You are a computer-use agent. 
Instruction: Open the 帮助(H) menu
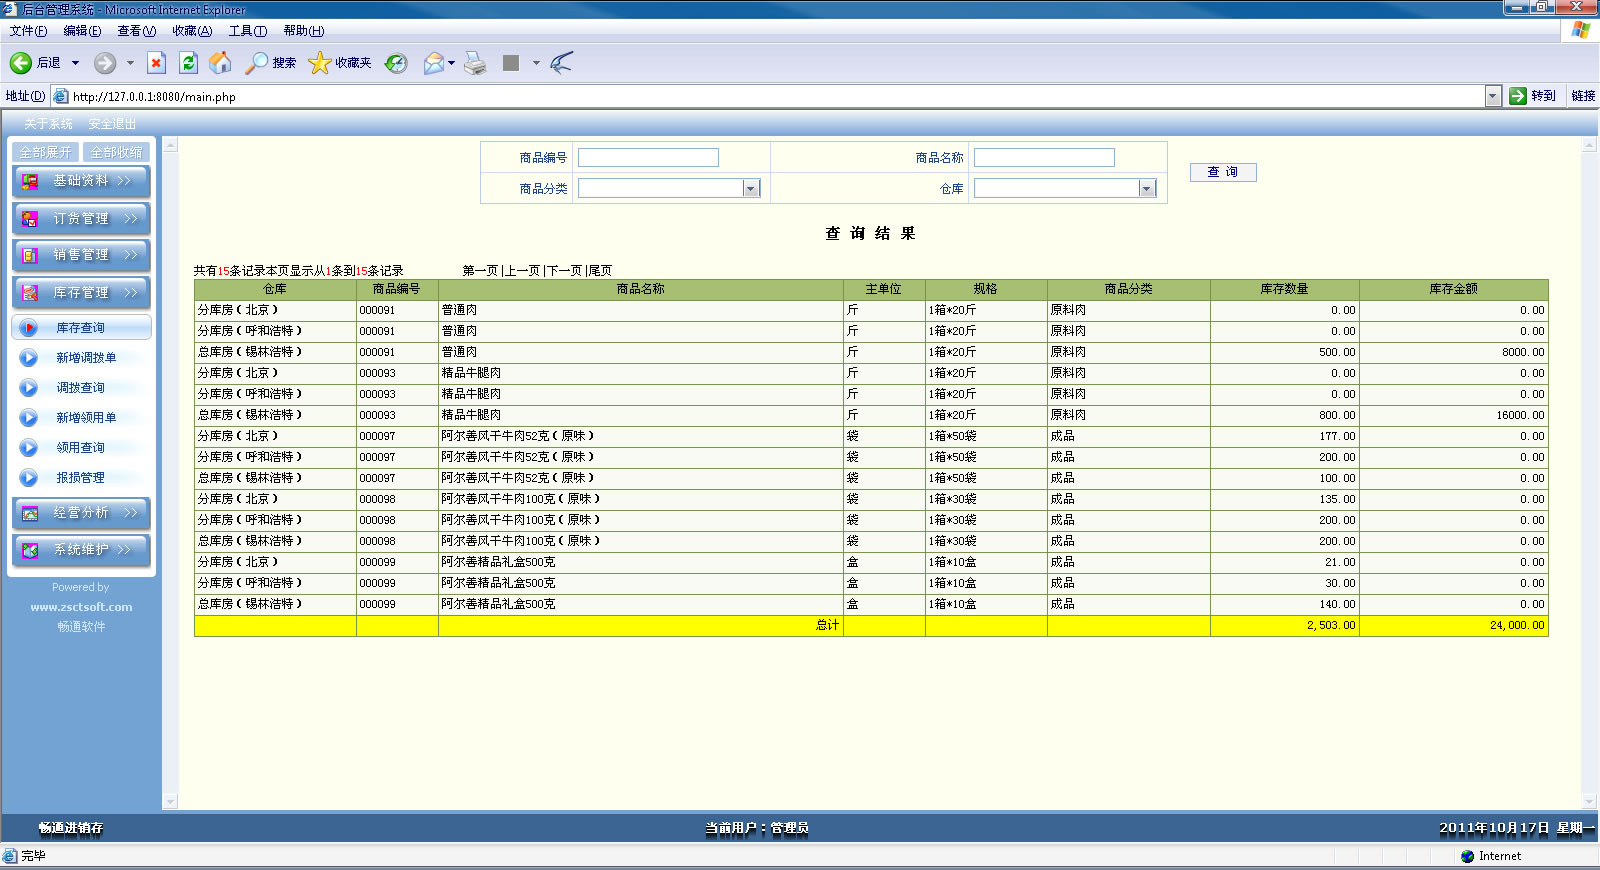[304, 31]
